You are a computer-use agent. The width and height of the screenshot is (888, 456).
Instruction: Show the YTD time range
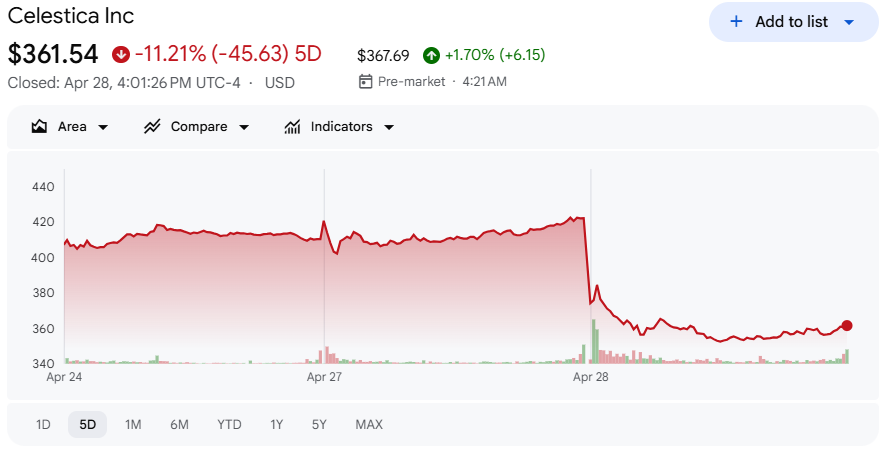click(x=229, y=424)
